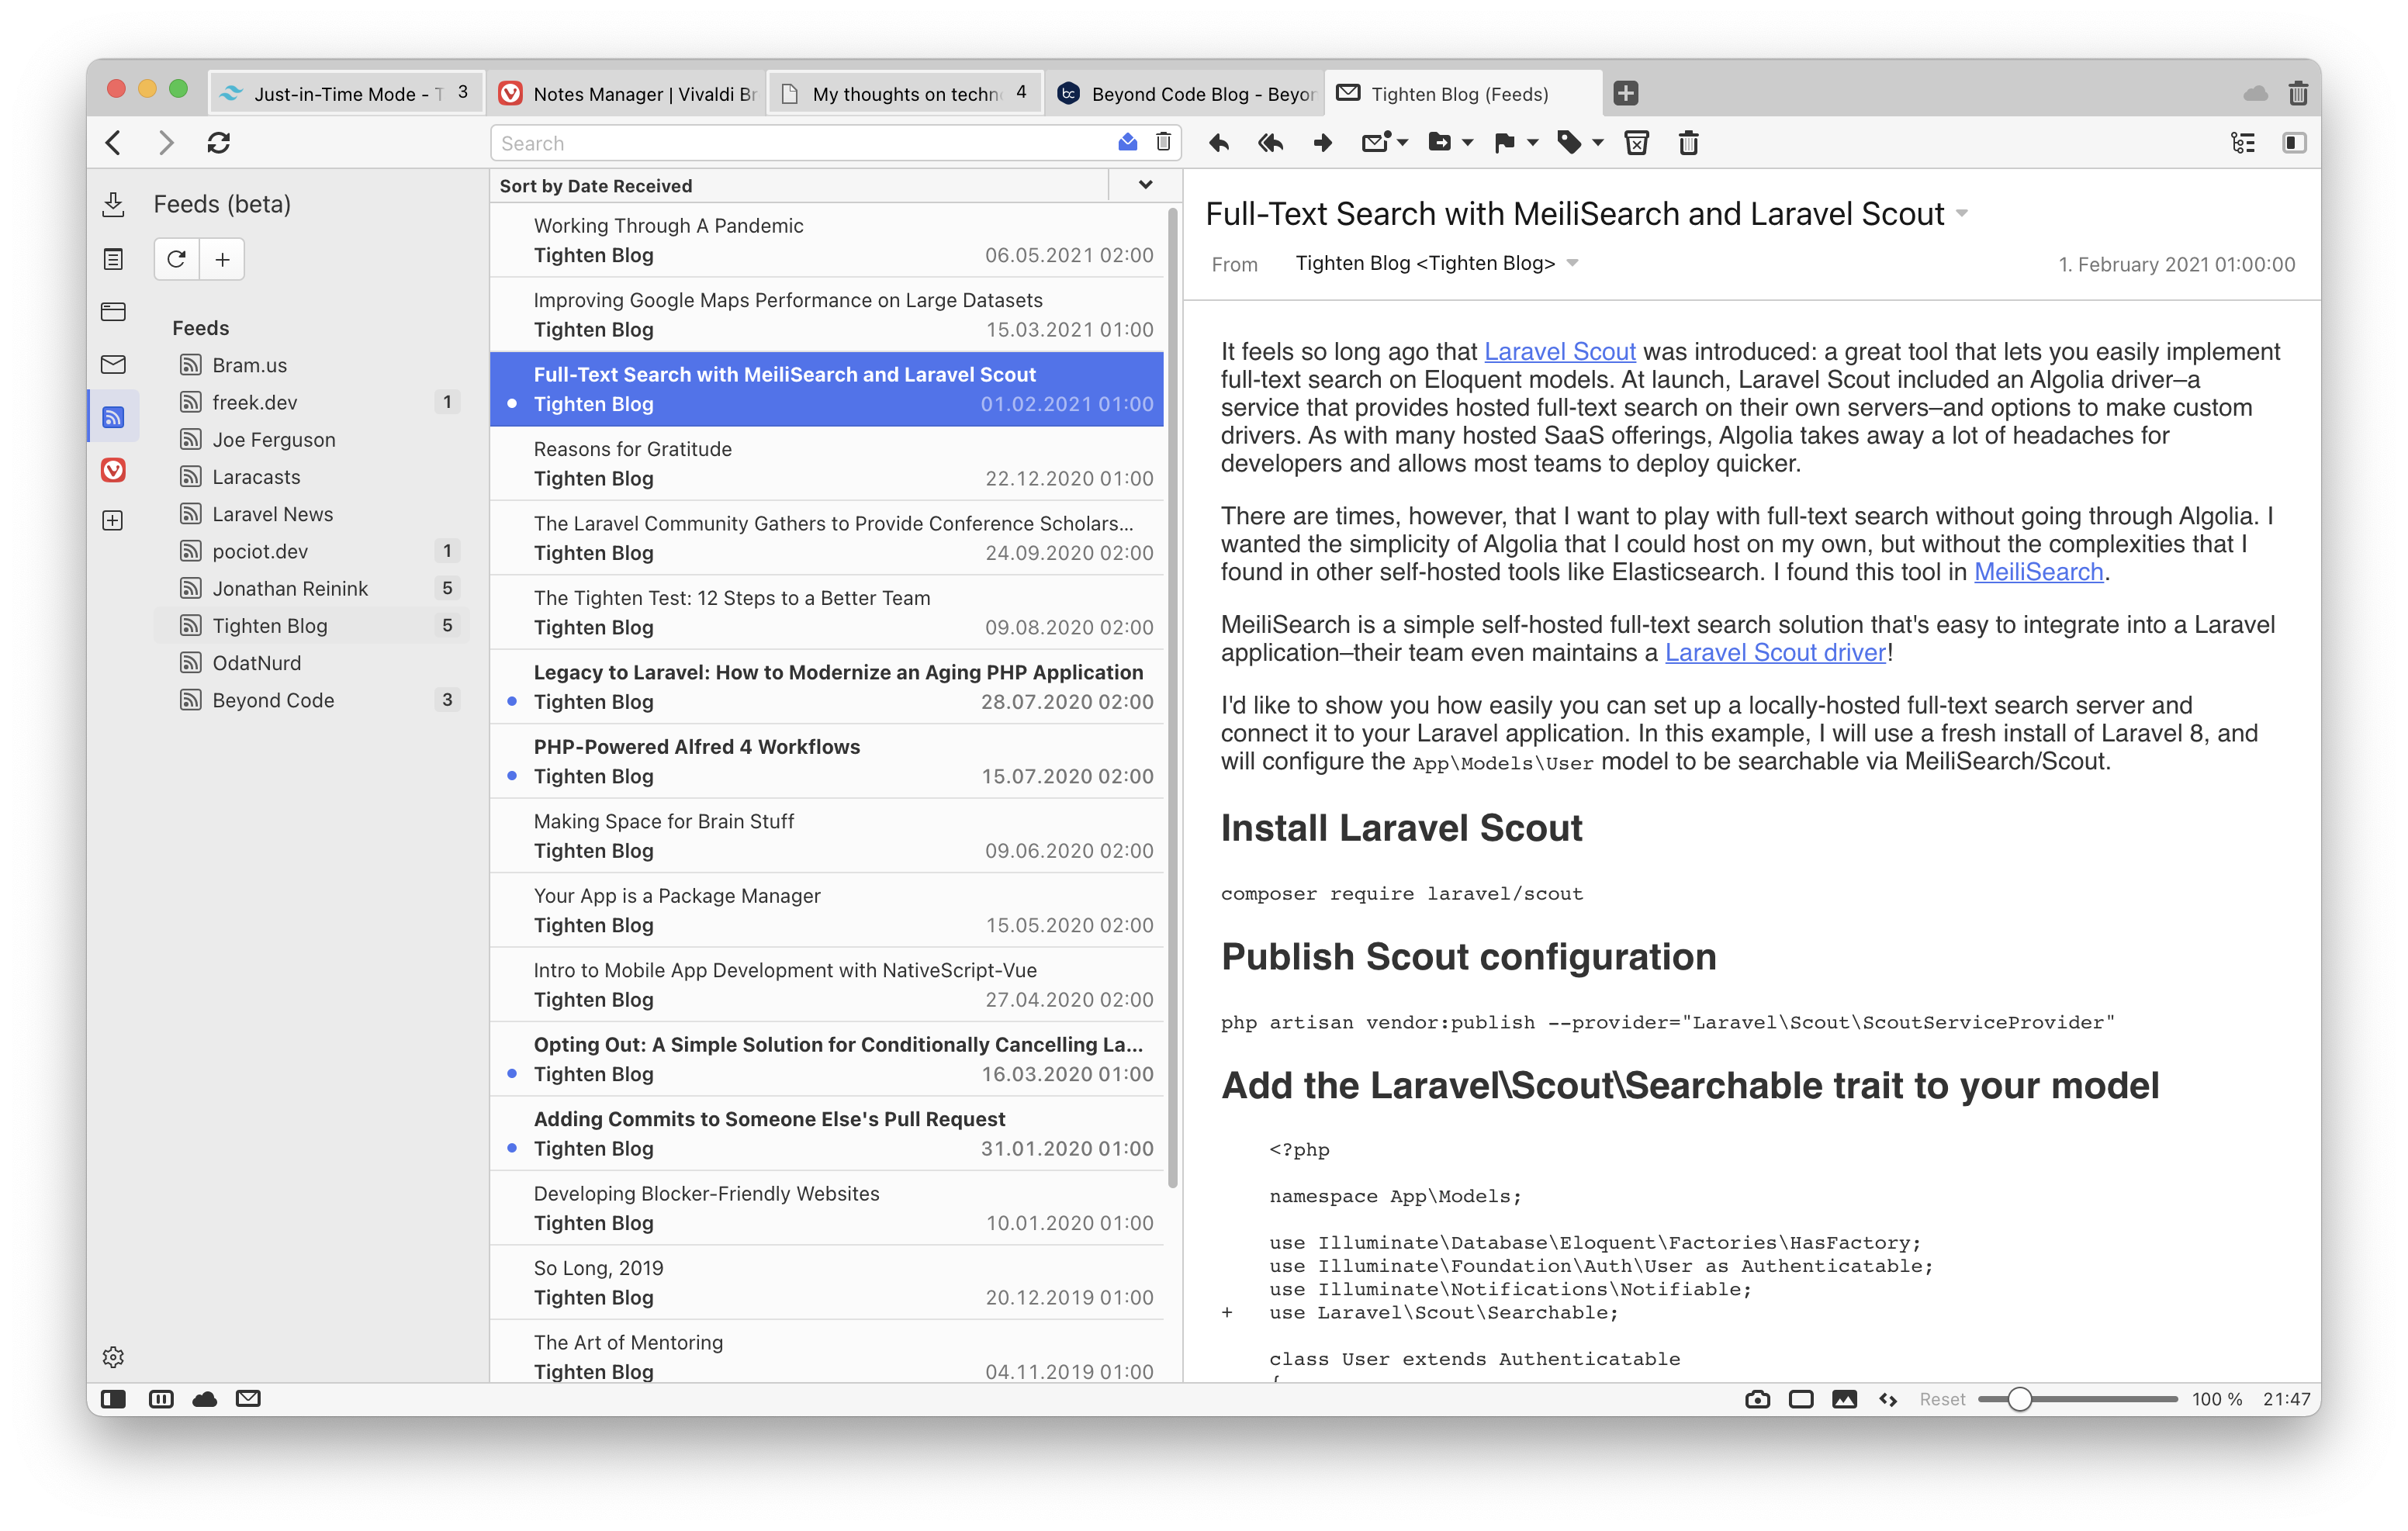This screenshot has width=2408, height=1531.
Task: Refresh all feeds in Feeds panel
Action: tap(176, 259)
